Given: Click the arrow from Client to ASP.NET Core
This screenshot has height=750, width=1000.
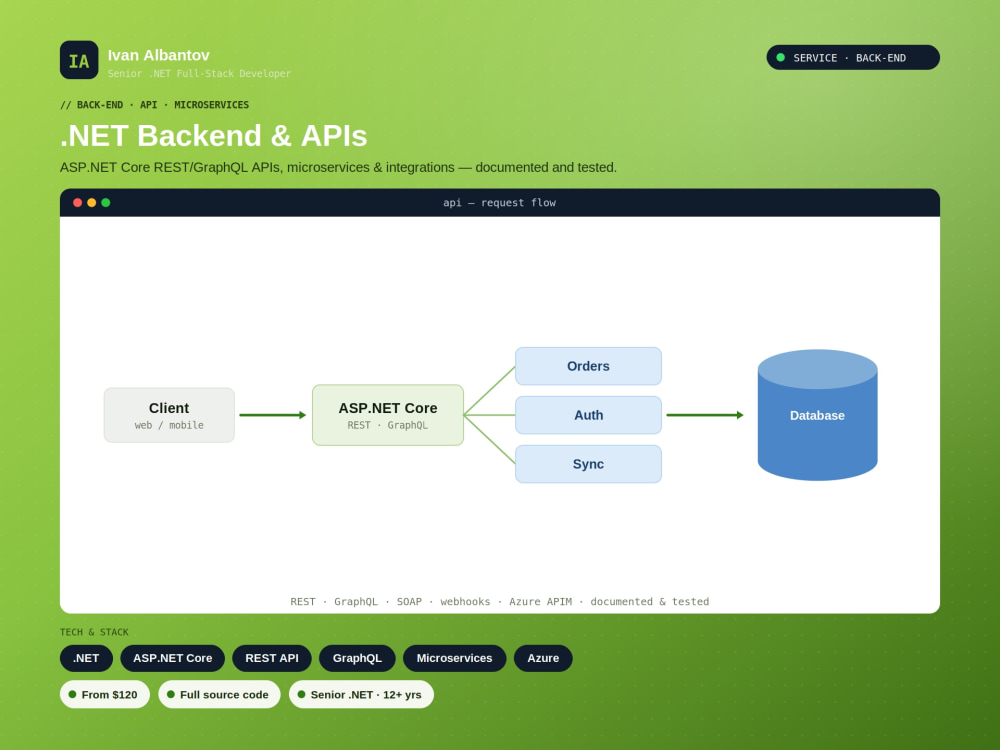Looking at the screenshot, I should pos(273,415).
